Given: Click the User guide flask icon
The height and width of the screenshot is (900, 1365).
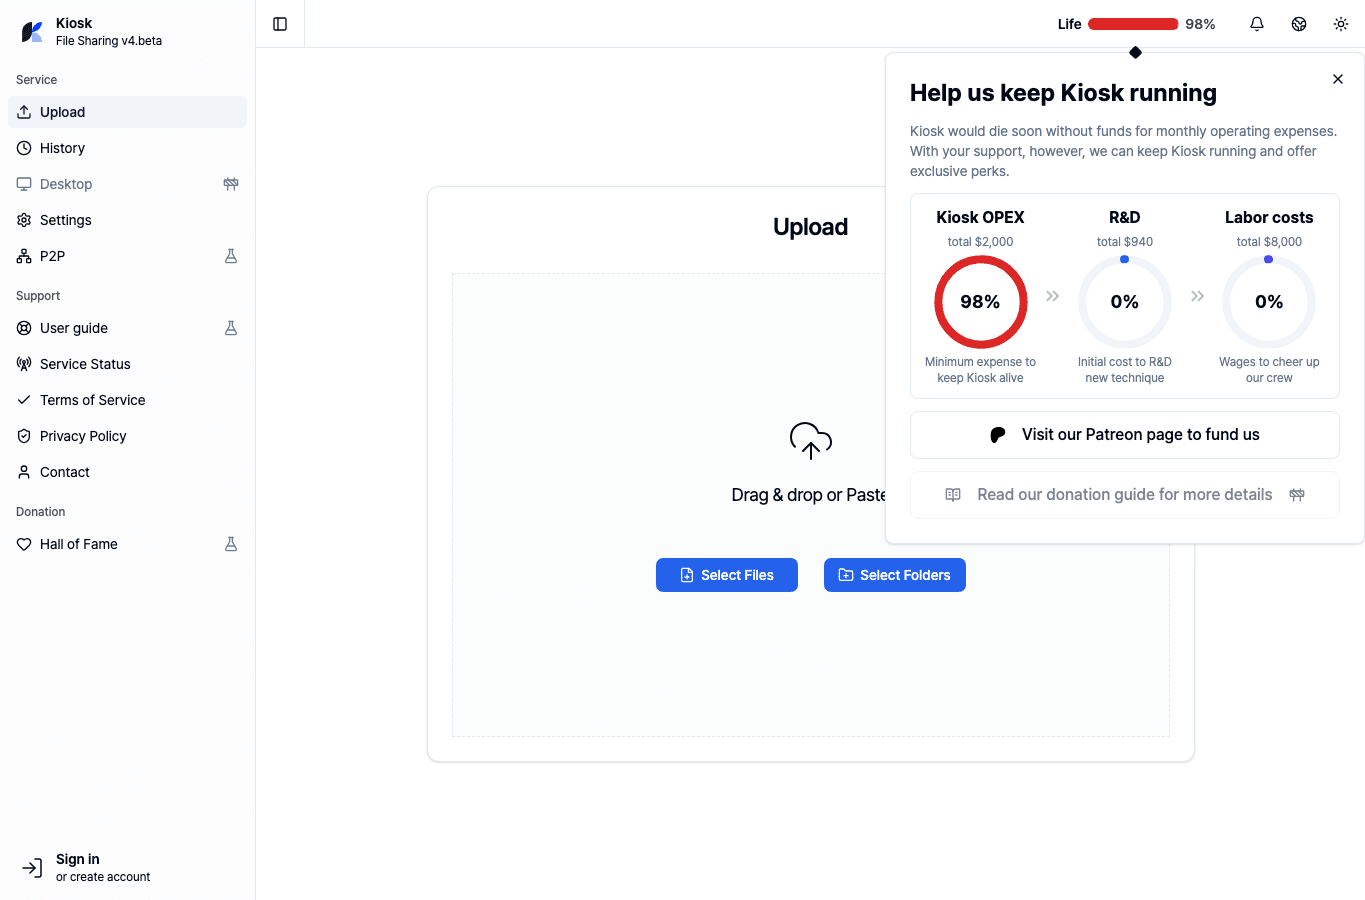Looking at the screenshot, I should pos(231,328).
